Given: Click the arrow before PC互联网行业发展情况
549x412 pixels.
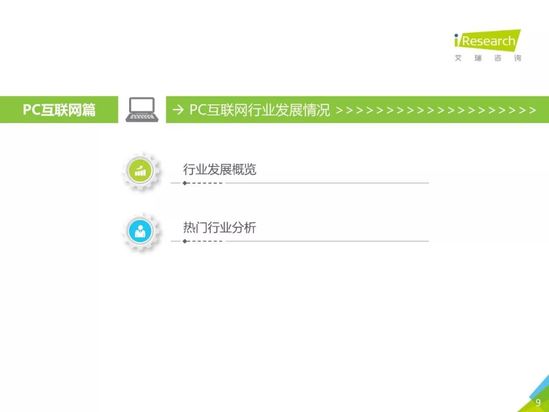Looking at the screenshot, I should point(178,110).
